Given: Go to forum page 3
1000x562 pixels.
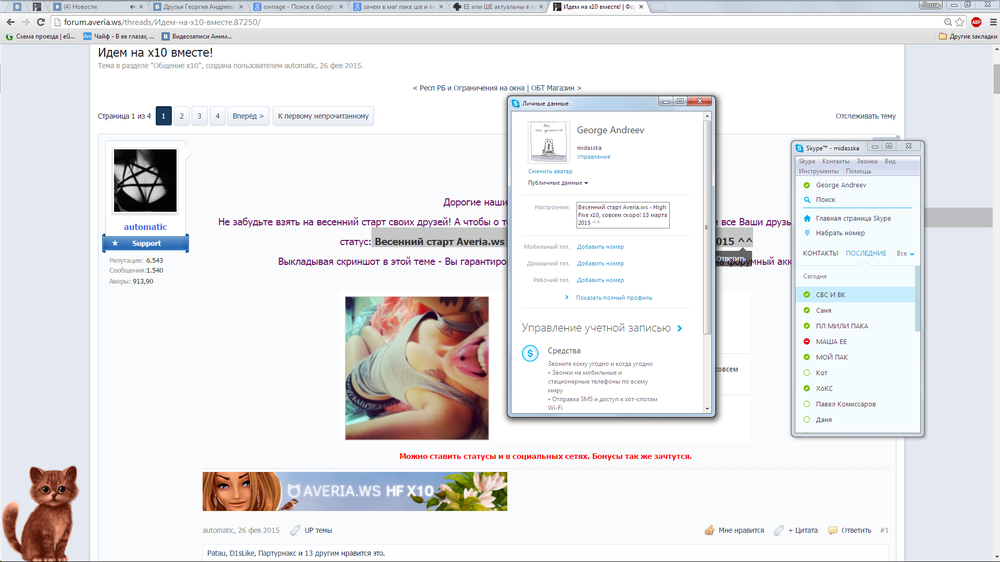Looking at the screenshot, I should 199,116.
